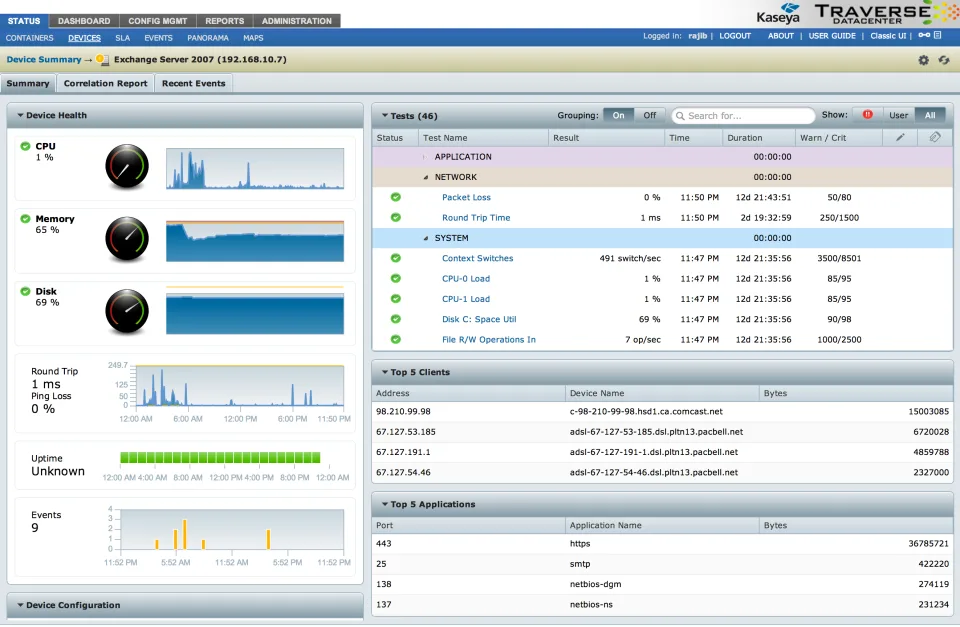Sort by Test Name column header

(483, 138)
